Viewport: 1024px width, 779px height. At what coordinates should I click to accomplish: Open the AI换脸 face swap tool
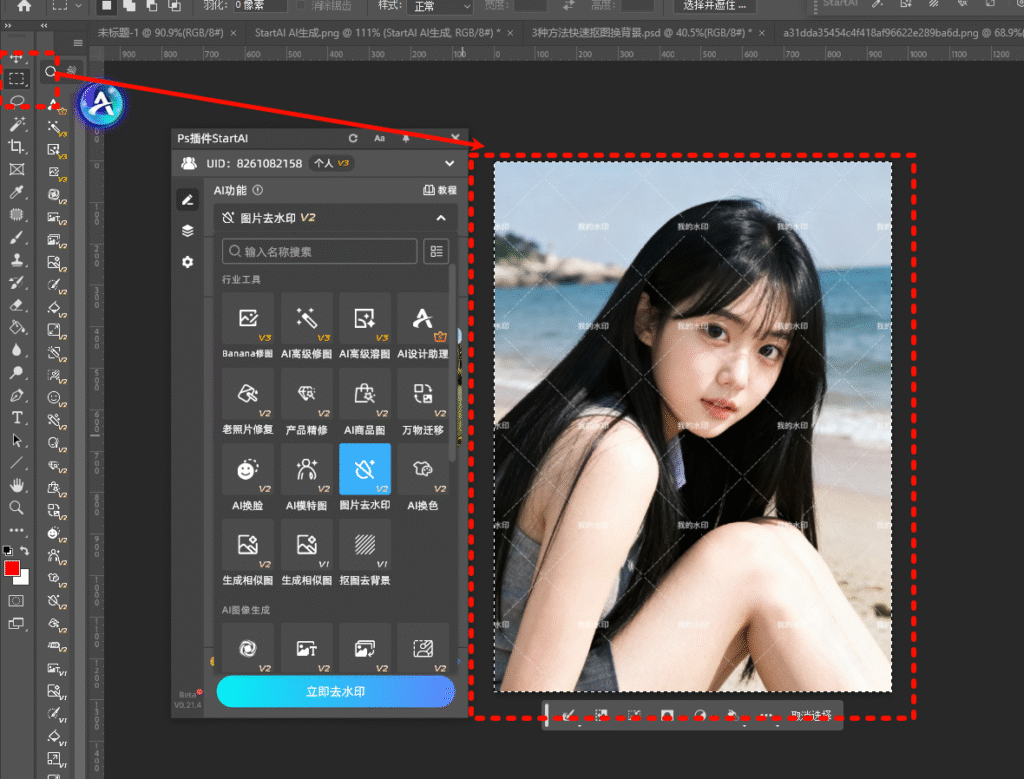click(248, 469)
